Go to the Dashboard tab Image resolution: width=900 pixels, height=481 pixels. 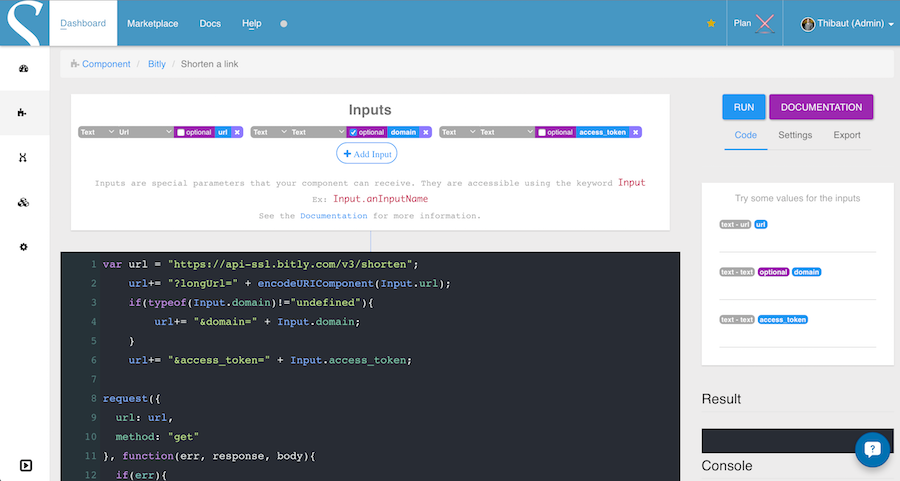point(83,24)
